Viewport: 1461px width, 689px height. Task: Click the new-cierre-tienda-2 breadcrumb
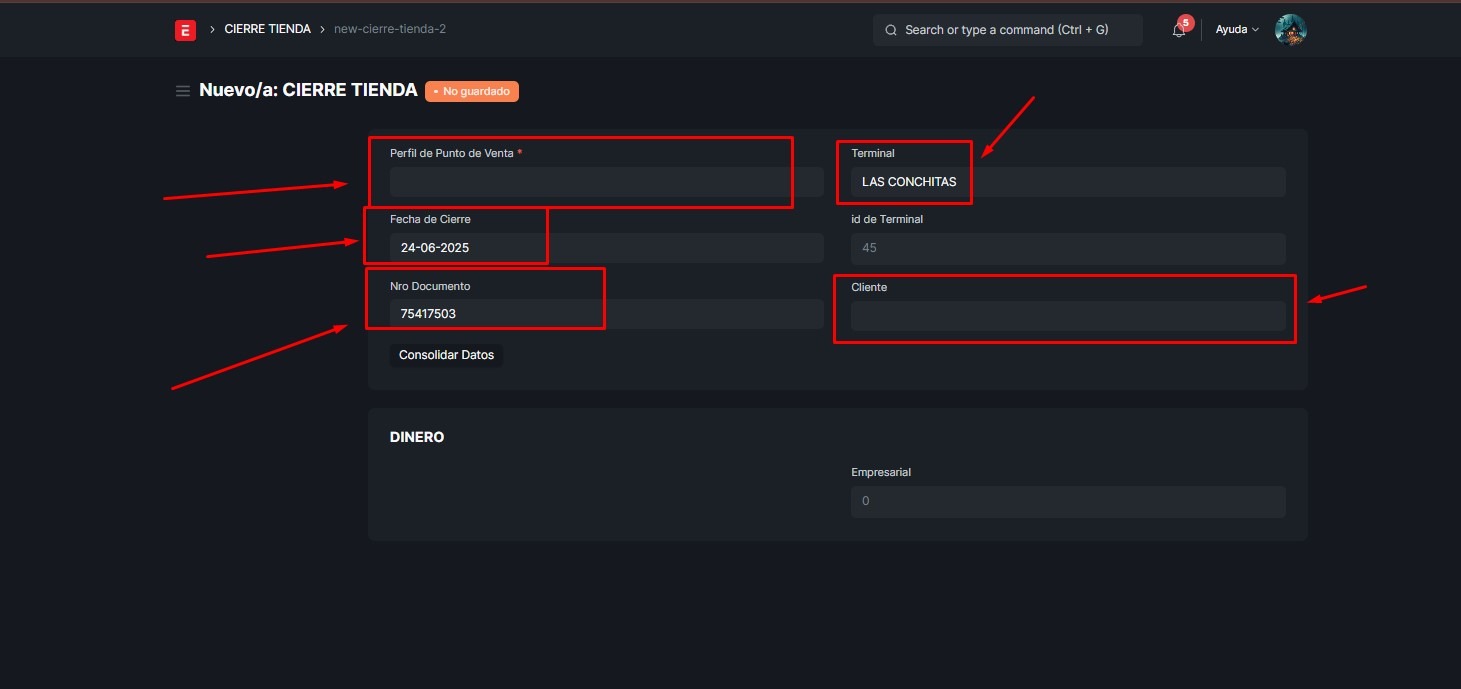click(390, 29)
